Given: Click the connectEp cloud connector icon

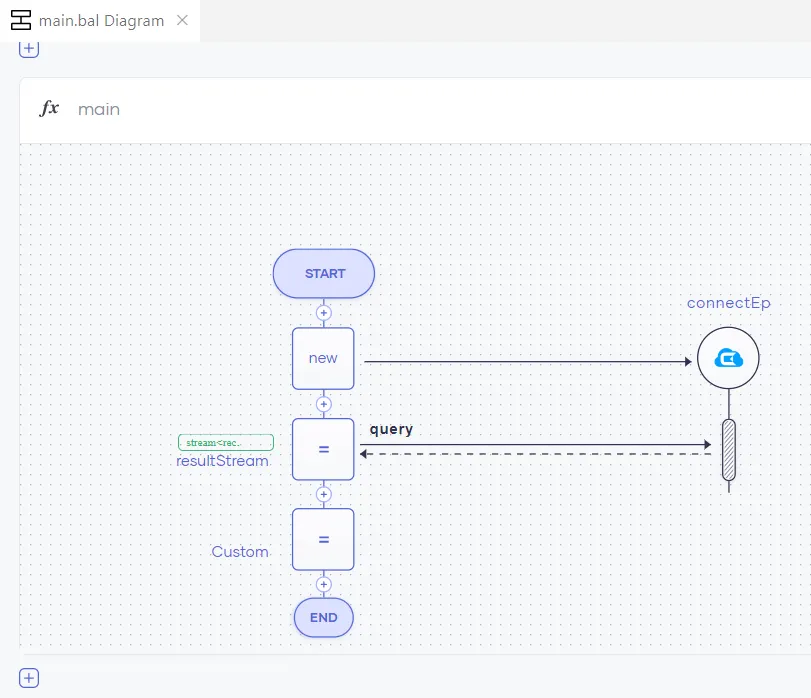Looking at the screenshot, I should coord(728,357).
